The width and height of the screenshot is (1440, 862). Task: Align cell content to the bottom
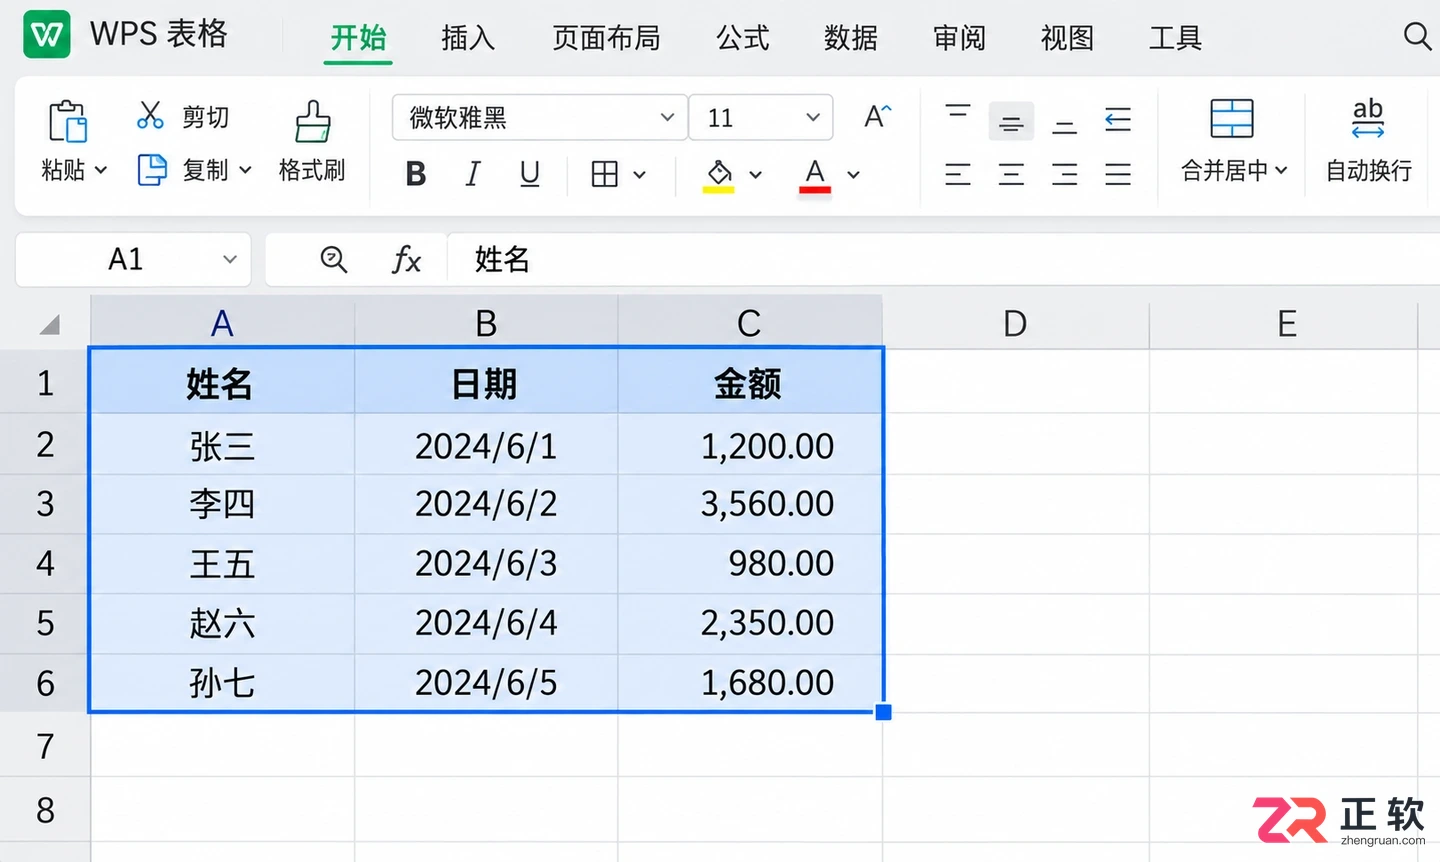pyautogui.click(x=1065, y=127)
